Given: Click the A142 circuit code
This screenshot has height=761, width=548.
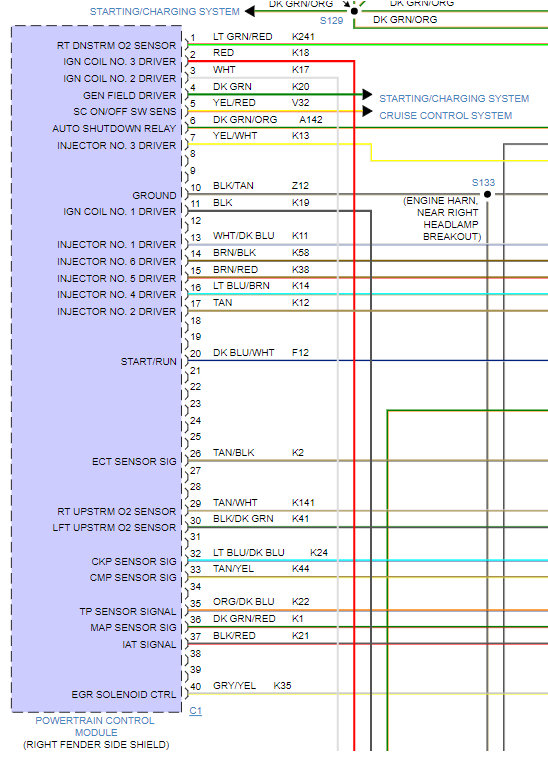Looking at the screenshot, I should coord(311,119).
